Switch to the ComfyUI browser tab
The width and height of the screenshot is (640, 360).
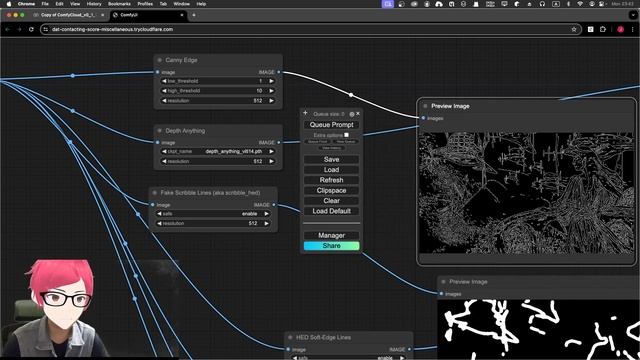tap(148, 15)
